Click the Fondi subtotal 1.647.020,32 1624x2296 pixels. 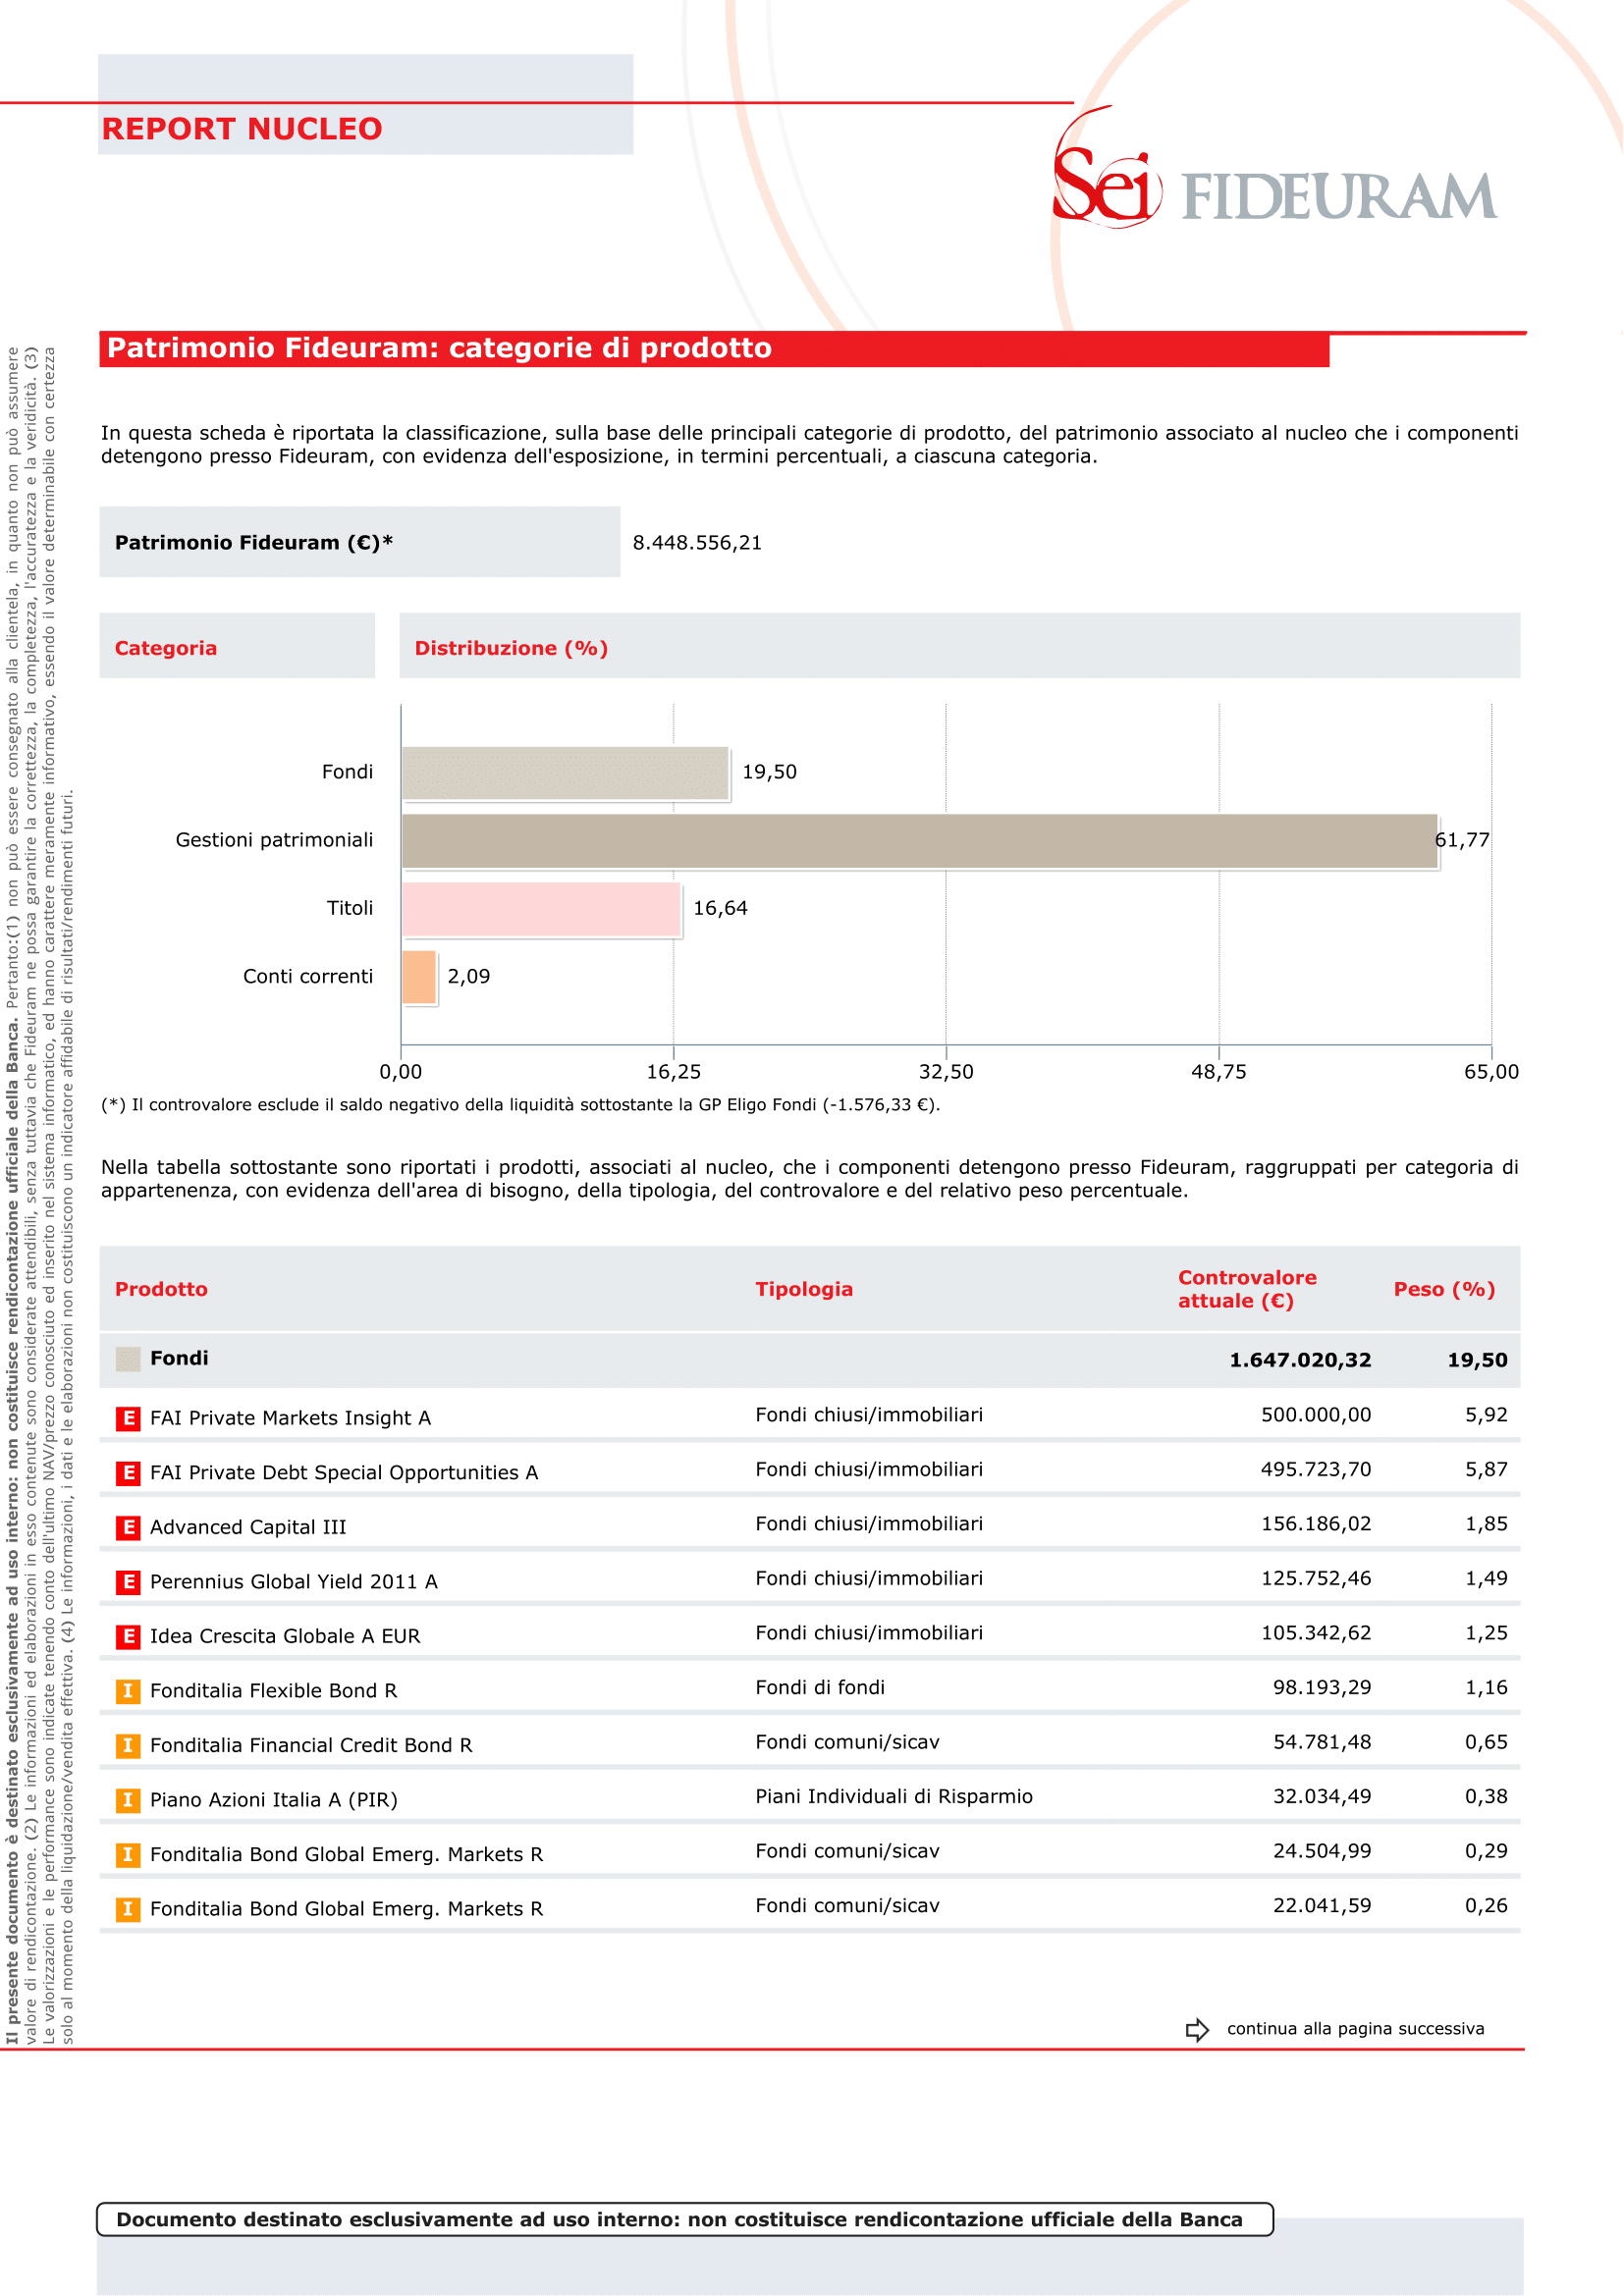pyautogui.click(x=1300, y=1360)
